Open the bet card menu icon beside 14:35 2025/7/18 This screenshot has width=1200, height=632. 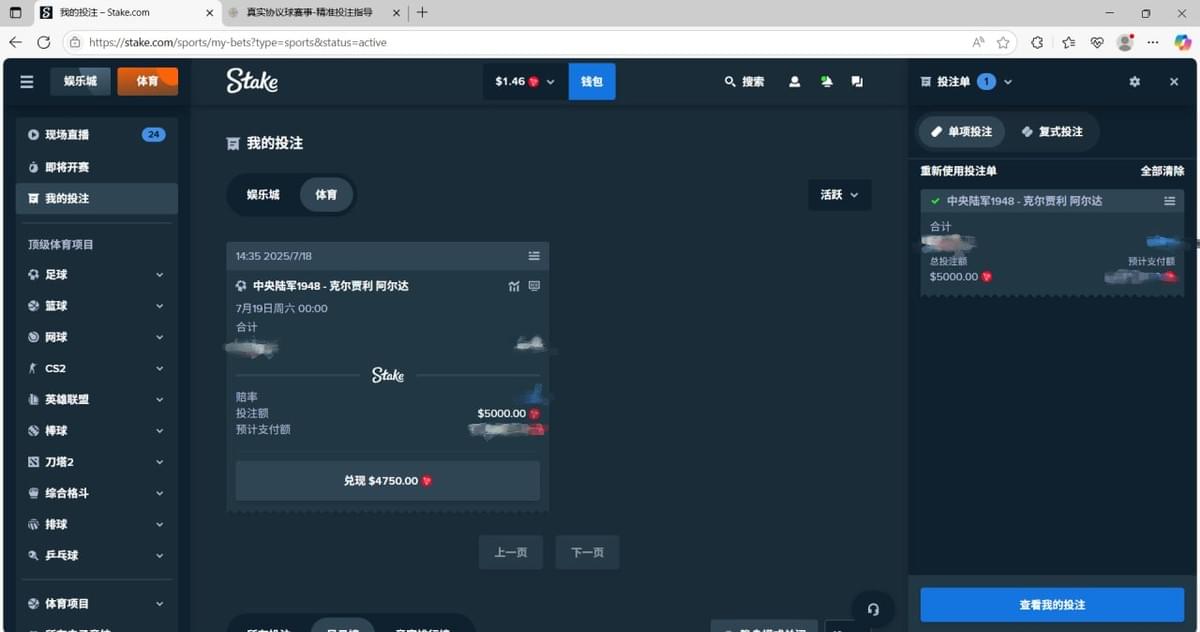pyautogui.click(x=534, y=256)
